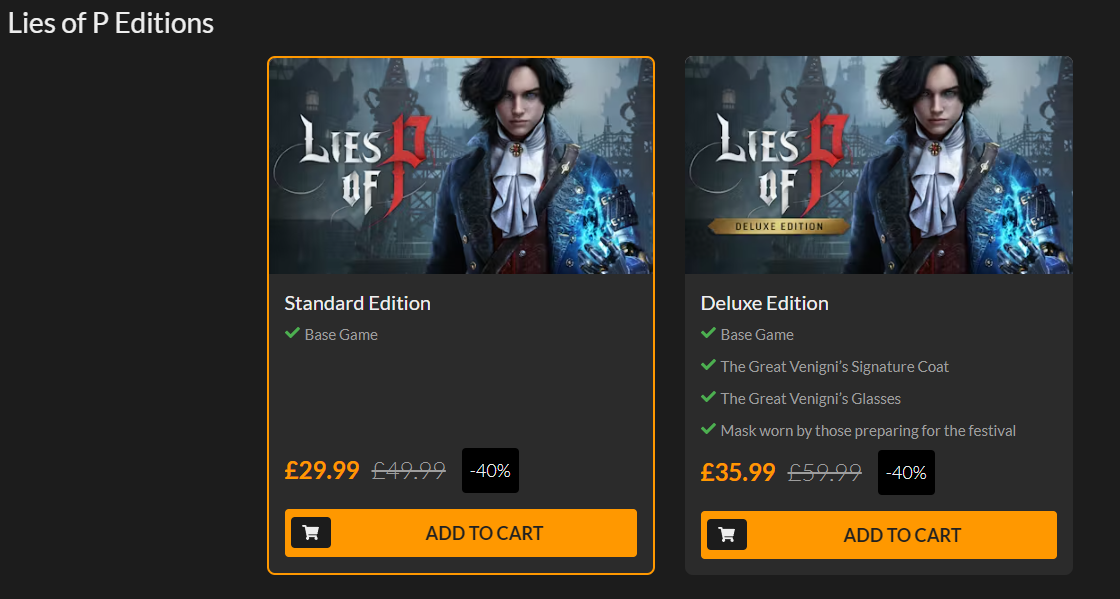1120x599 pixels.
Task: Click the checkmark next to Signature Coat
Action: tap(708, 366)
